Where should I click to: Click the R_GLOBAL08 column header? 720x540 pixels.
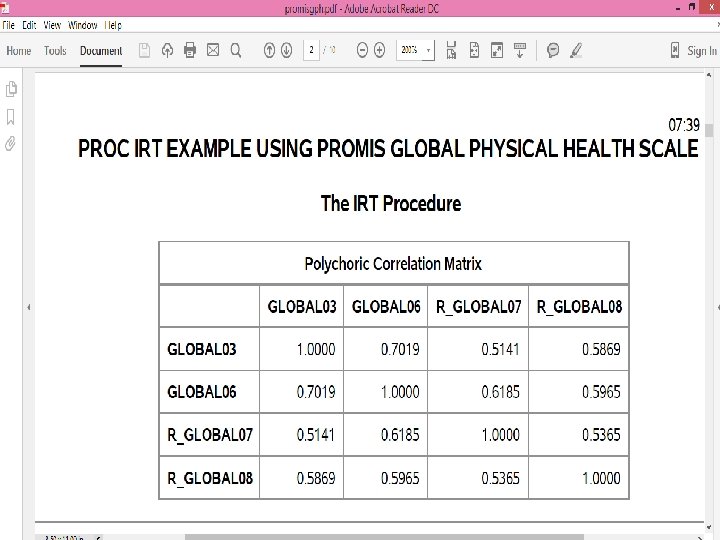point(579,307)
